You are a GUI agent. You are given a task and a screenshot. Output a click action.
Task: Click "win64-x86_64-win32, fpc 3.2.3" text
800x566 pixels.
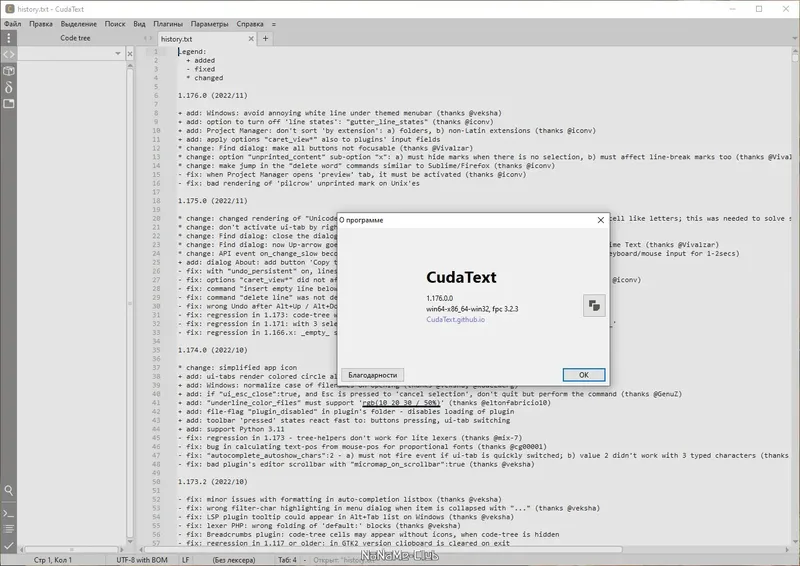(472, 309)
